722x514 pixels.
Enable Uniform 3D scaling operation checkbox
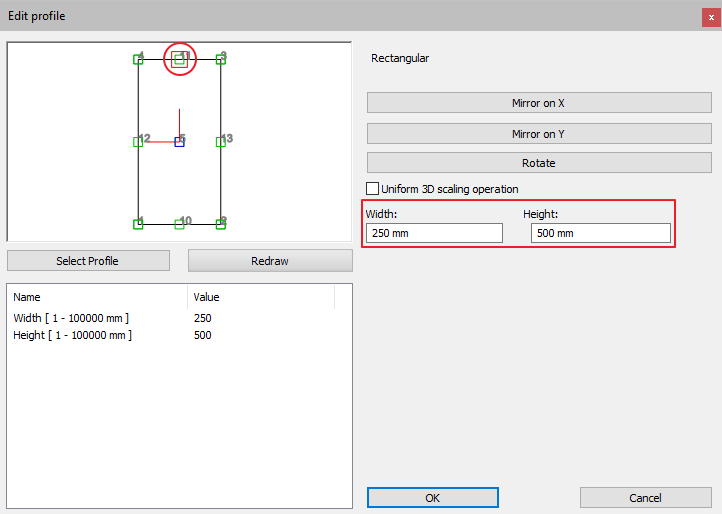click(x=373, y=188)
